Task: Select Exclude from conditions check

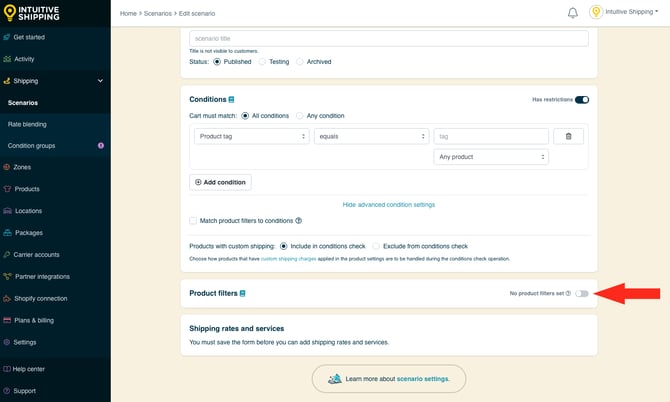Action: [x=376, y=246]
